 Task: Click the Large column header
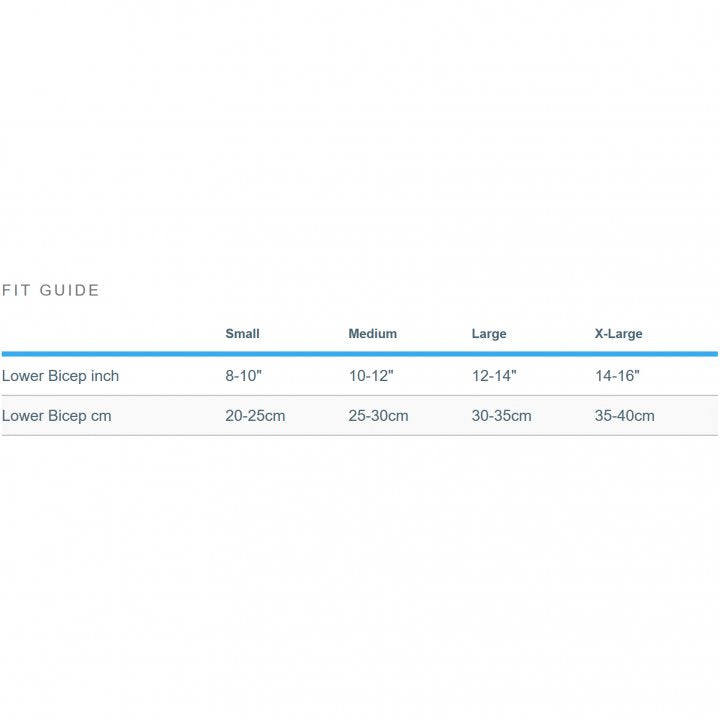click(x=489, y=334)
